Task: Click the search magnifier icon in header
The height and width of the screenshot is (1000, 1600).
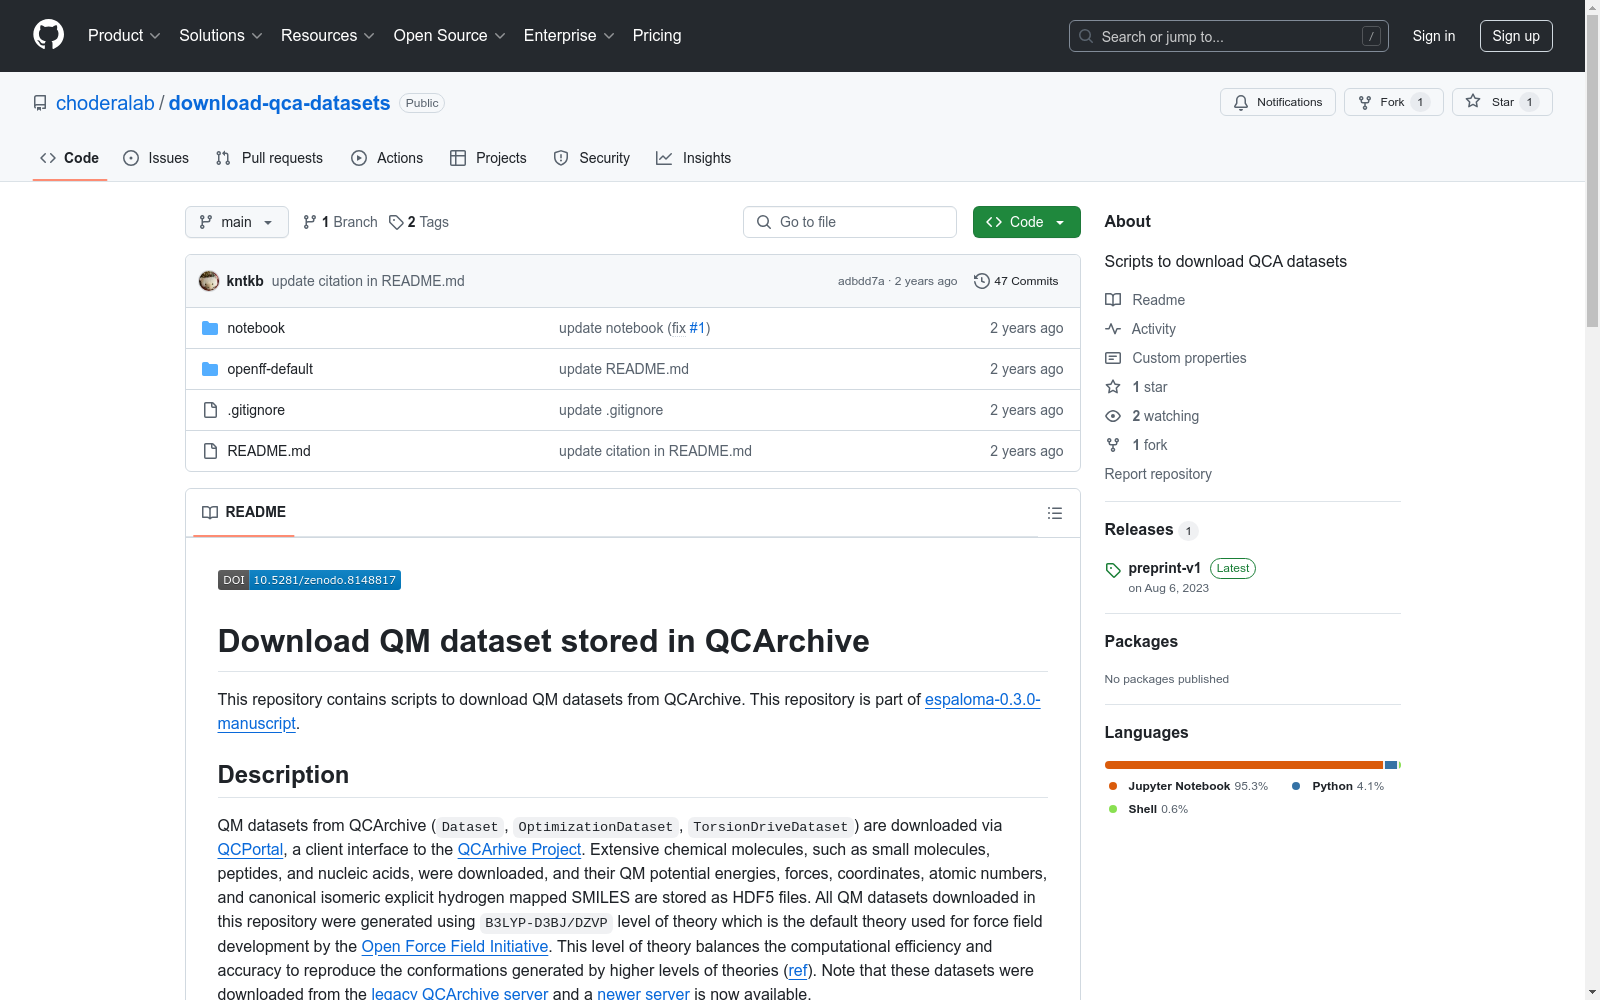Action: pos(1086,36)
